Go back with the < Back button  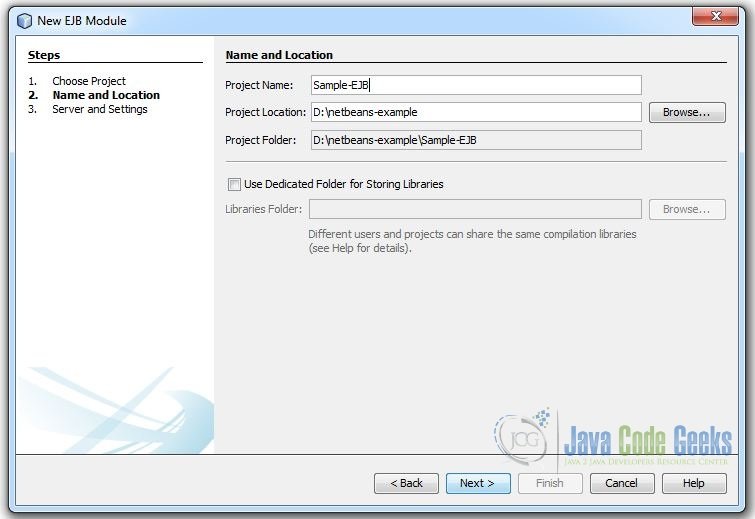tap(406, 483)
